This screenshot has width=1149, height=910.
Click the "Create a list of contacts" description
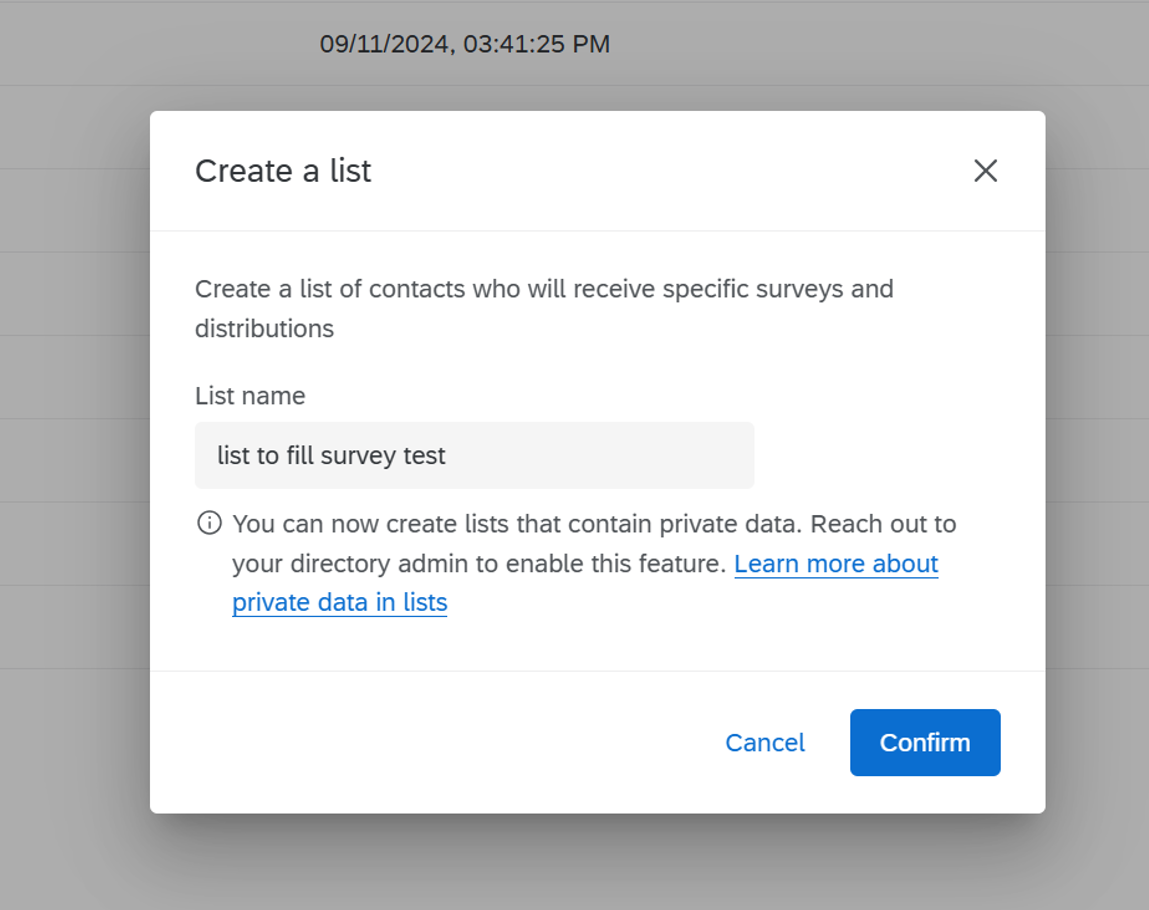click(400, 289)
